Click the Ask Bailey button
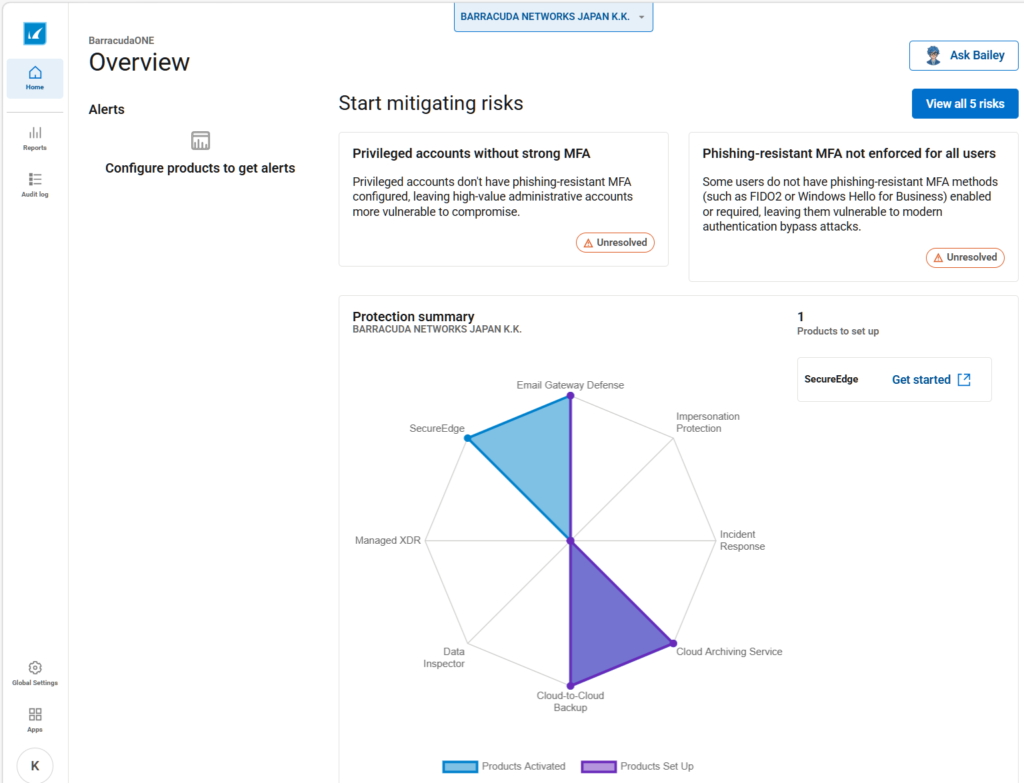 click(963, 56)
